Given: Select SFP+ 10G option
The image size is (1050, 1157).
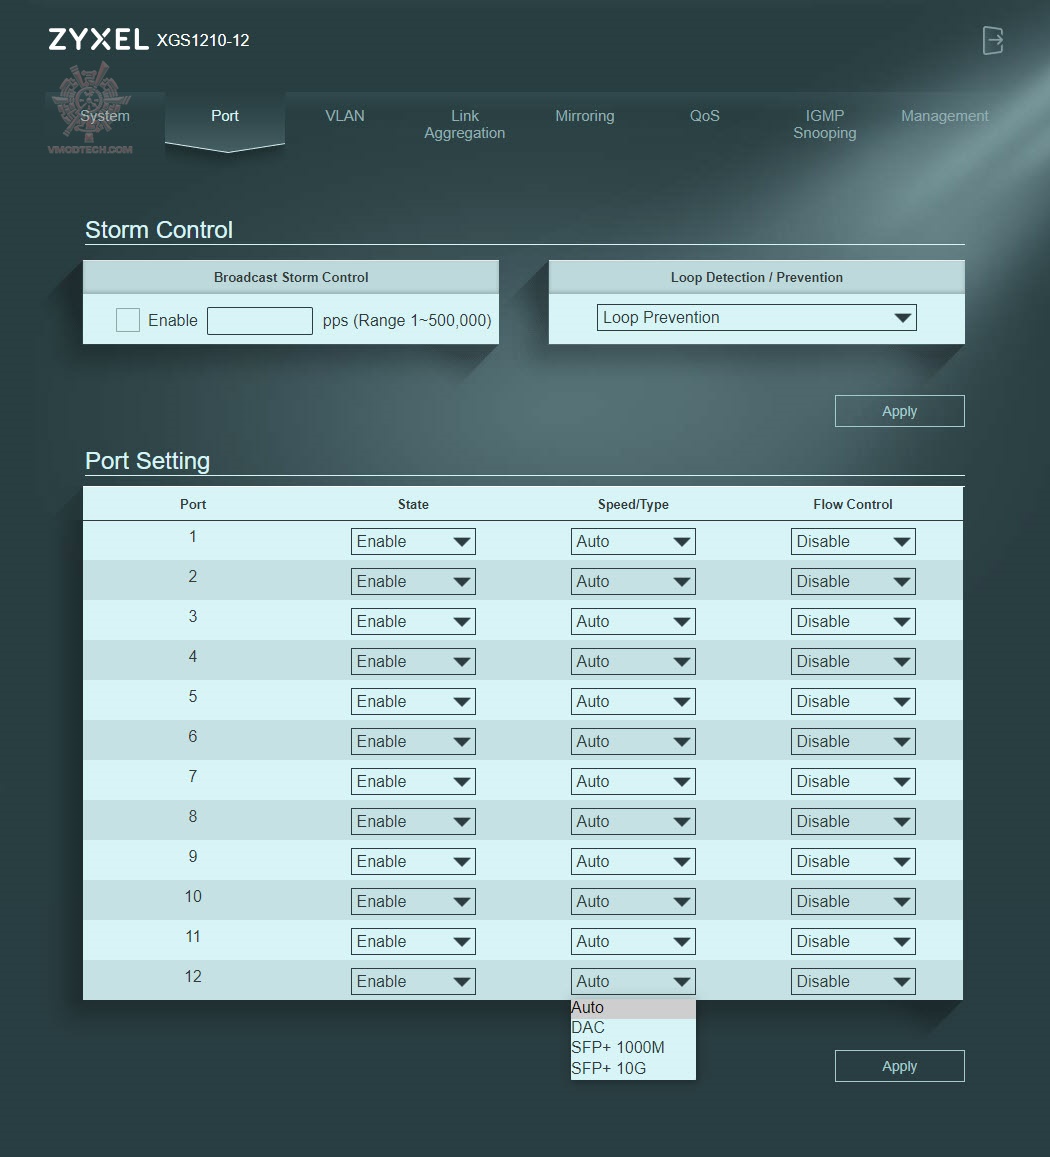Looking at the screenshot, I should [x=633, y=1068].
